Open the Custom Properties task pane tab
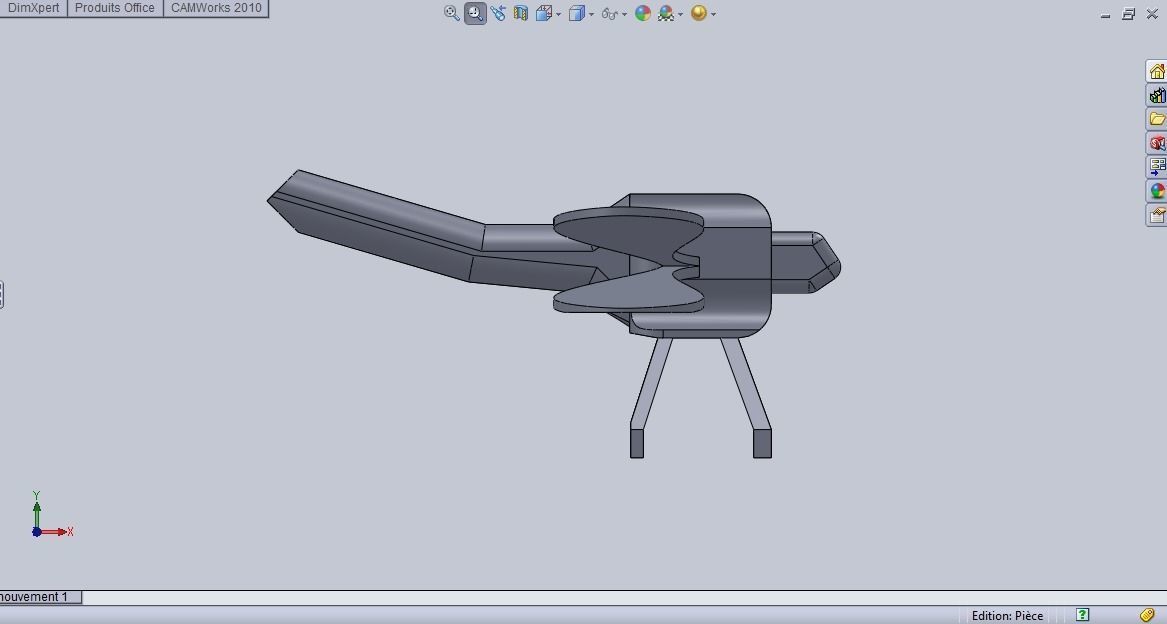Image resolution: width=1167 pixels, height=624 pixels. (1157, 215)
